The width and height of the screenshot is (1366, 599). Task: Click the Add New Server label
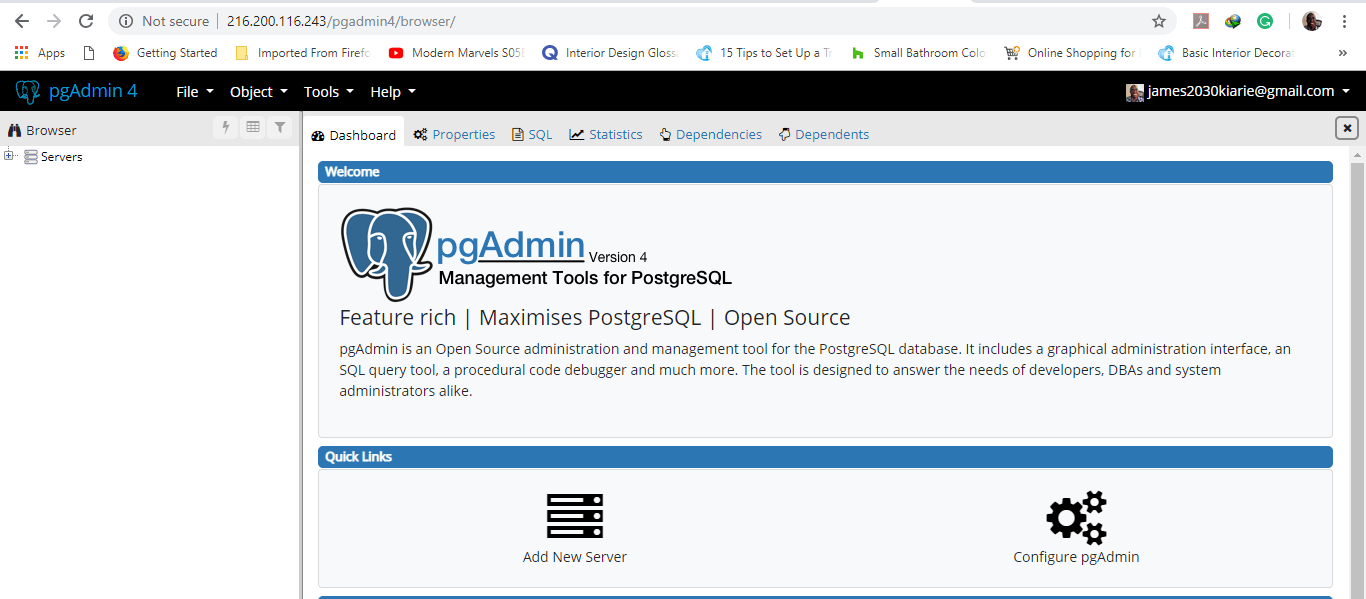pos(575,557)
